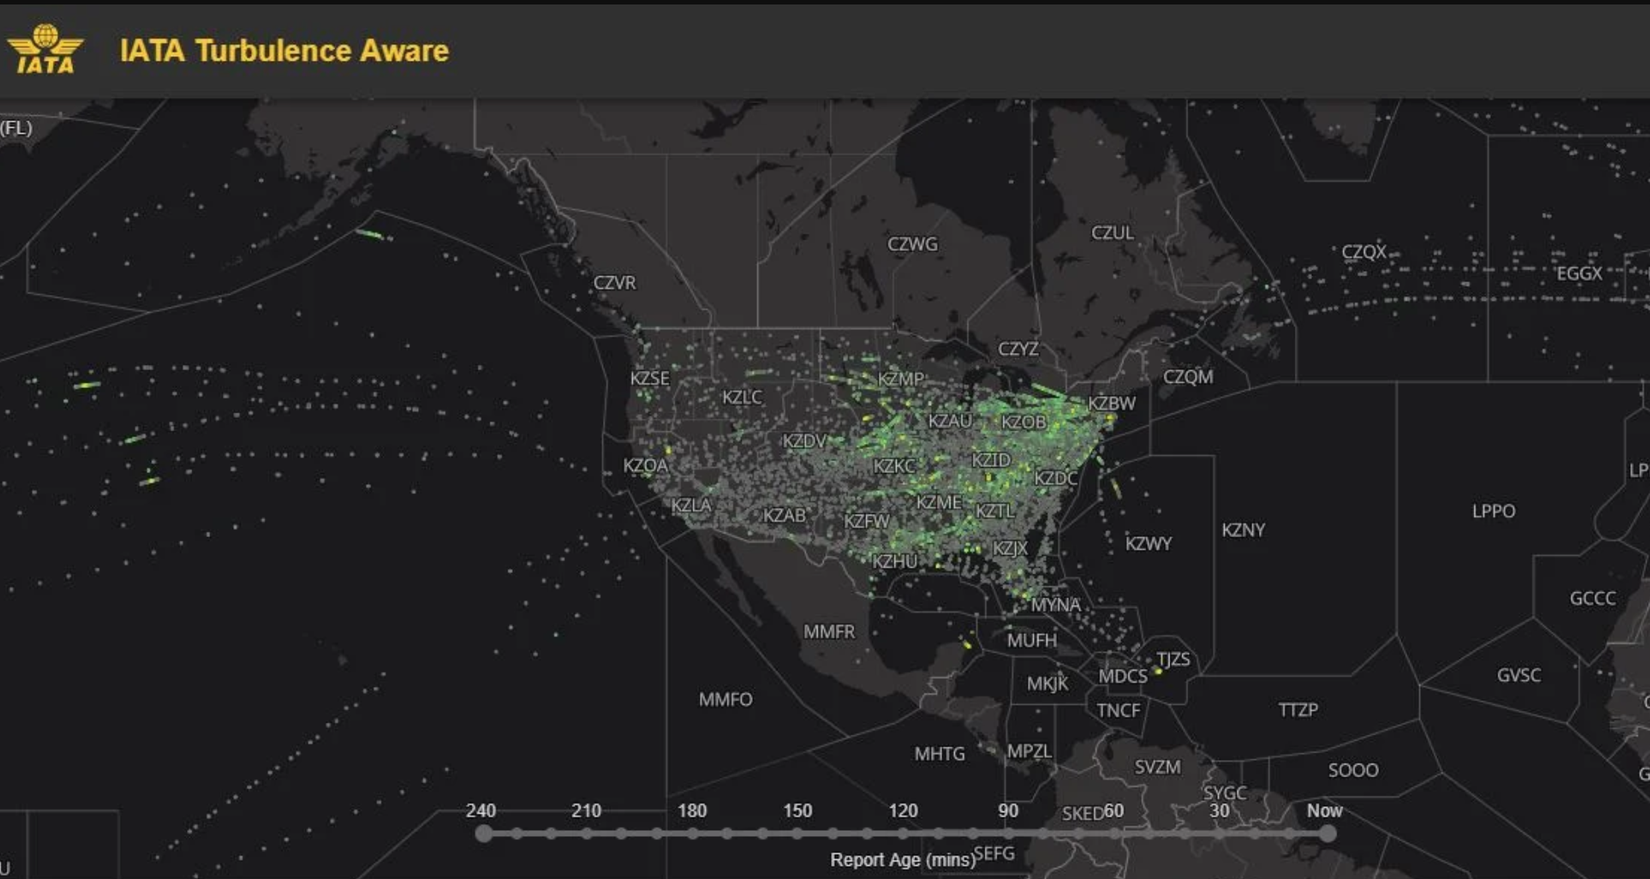Click the 240-minute slider handle
Screen dimensions: 1650x879
pos(484,834)
